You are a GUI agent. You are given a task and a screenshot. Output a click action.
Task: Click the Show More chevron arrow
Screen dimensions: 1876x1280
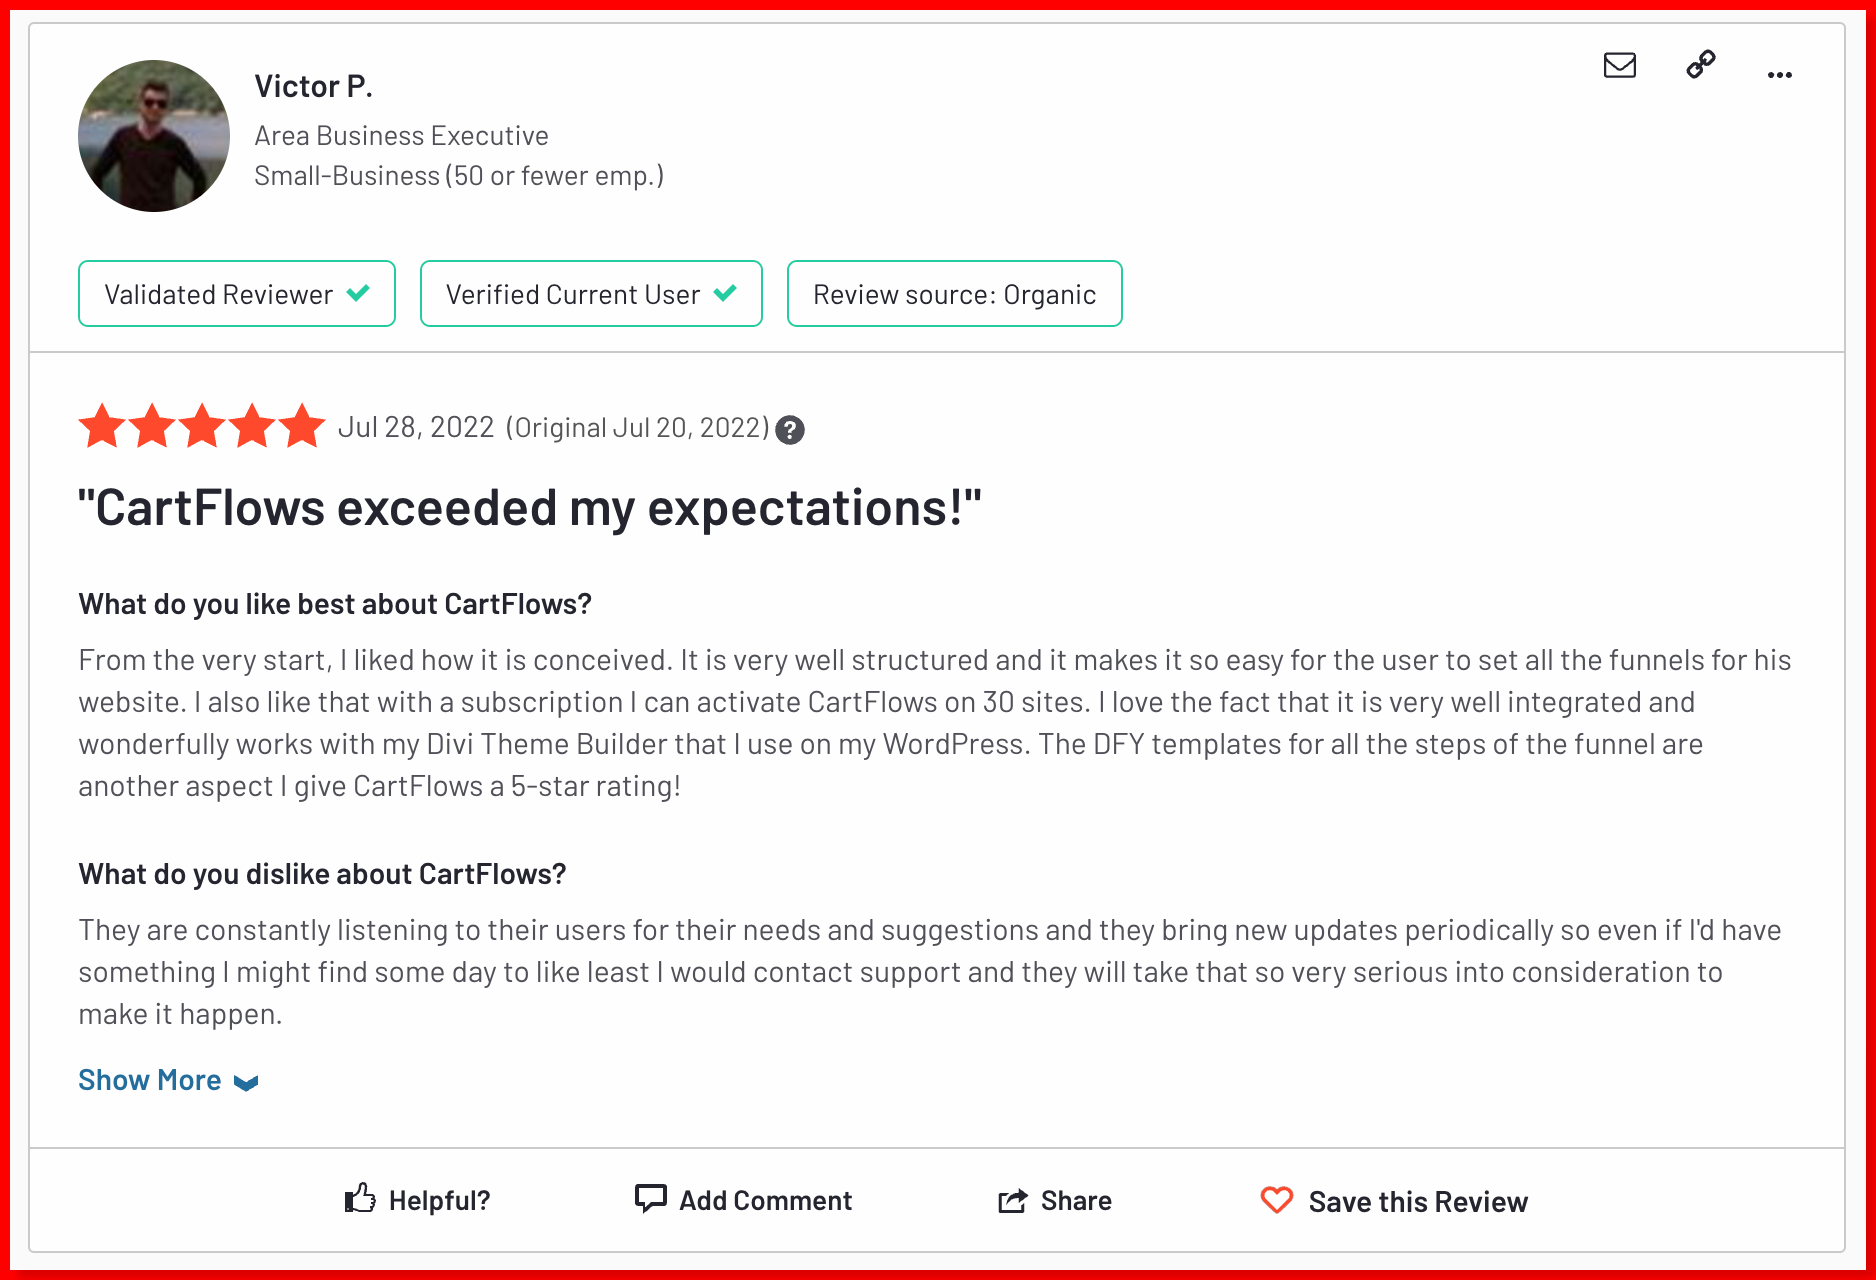coord(246,1083)
